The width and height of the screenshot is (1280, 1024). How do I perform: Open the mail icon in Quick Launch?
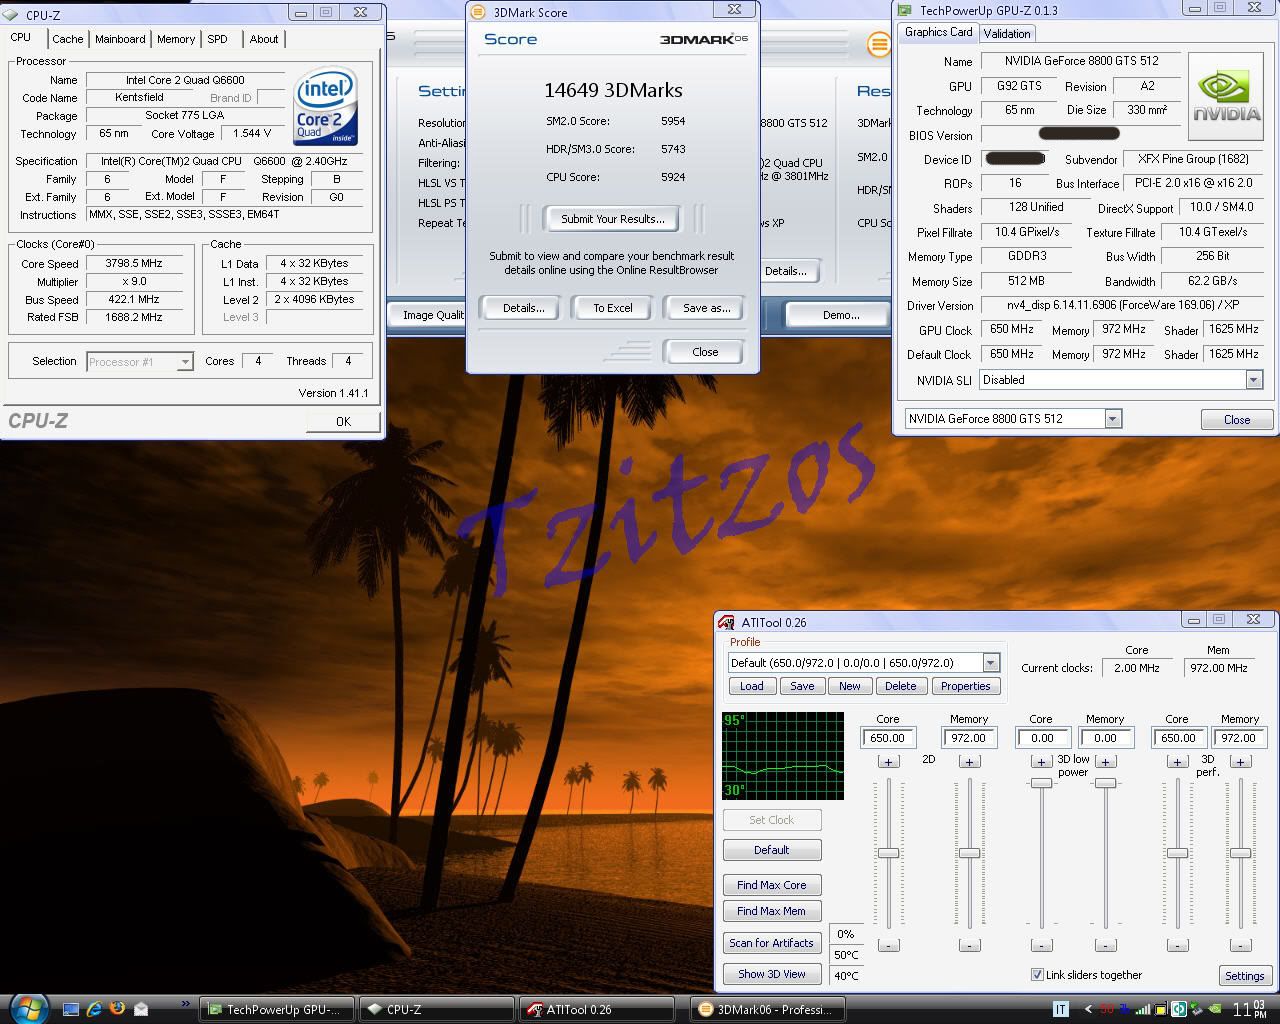141,1009
